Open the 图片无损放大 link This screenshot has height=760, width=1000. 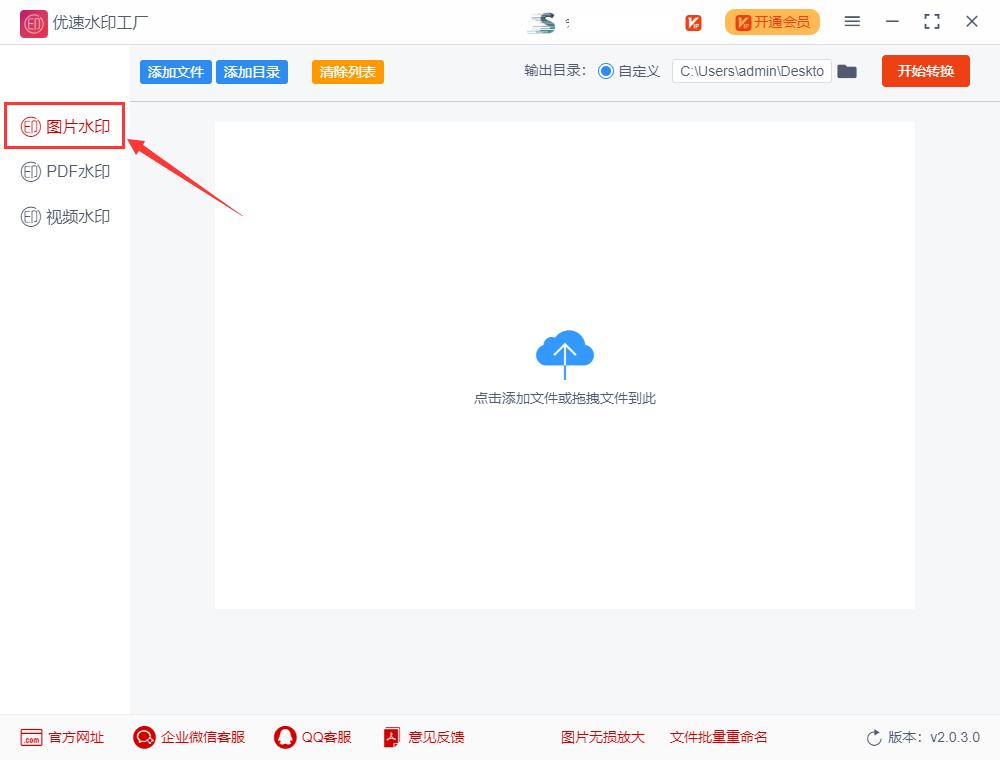click(x=601, y=737)
